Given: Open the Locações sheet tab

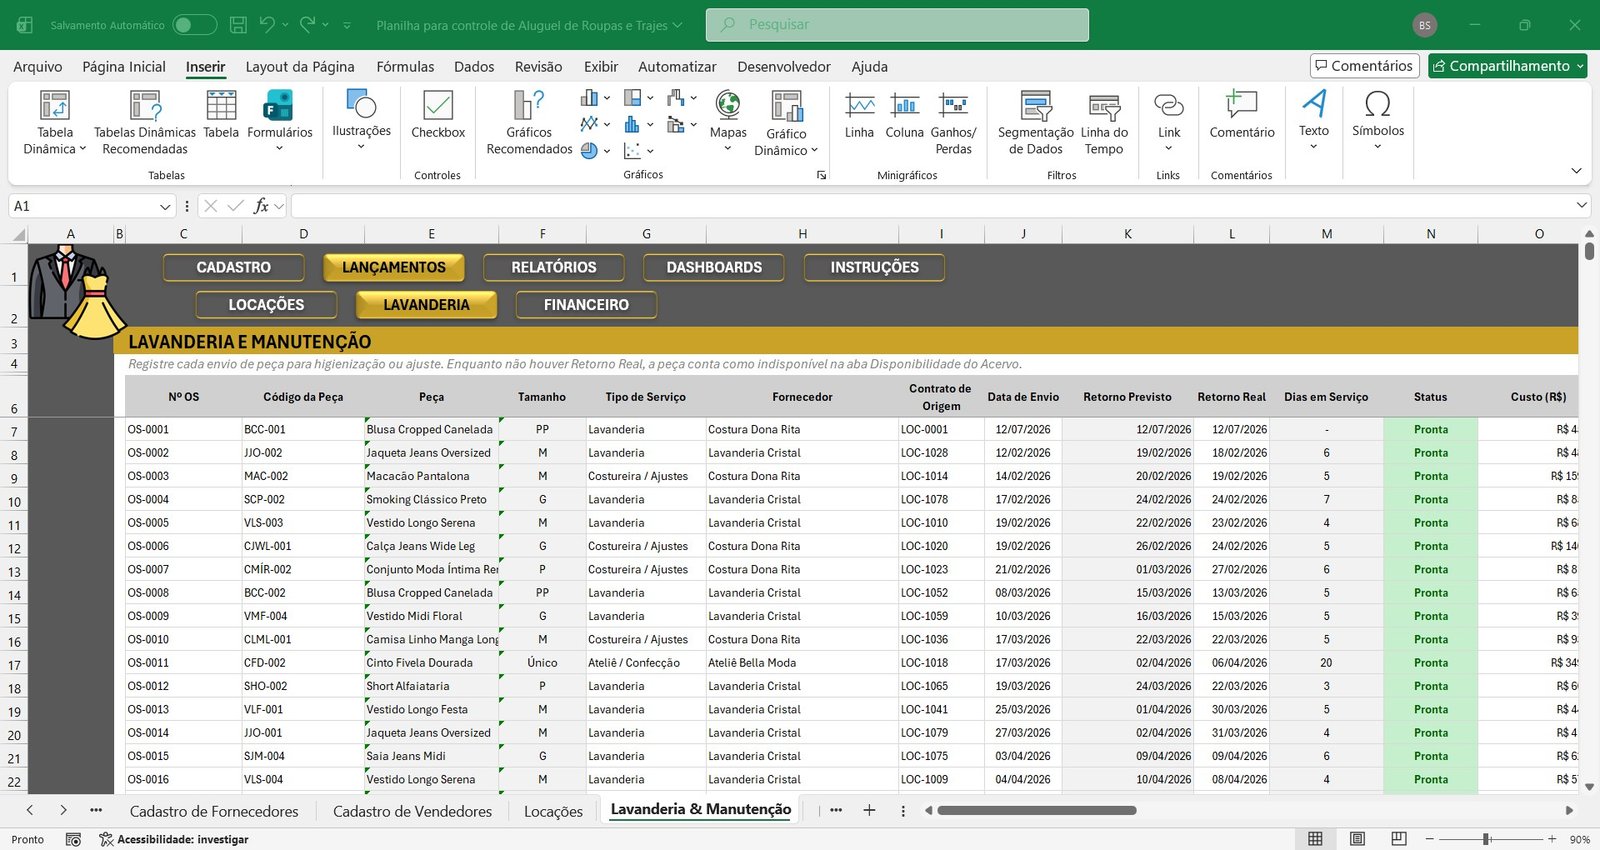Looking at the screenshot, I should tap(553, 811).
